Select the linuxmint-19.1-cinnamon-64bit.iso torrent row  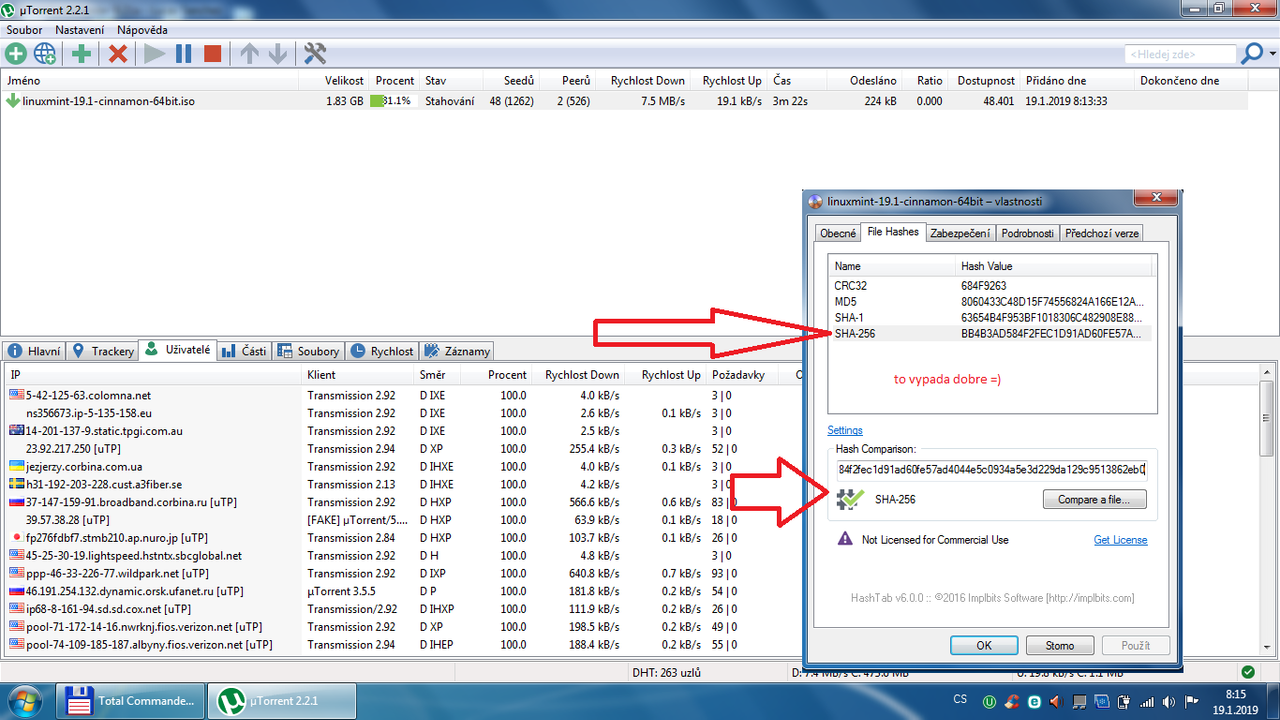pyautogui.click(x=624, y=101)
